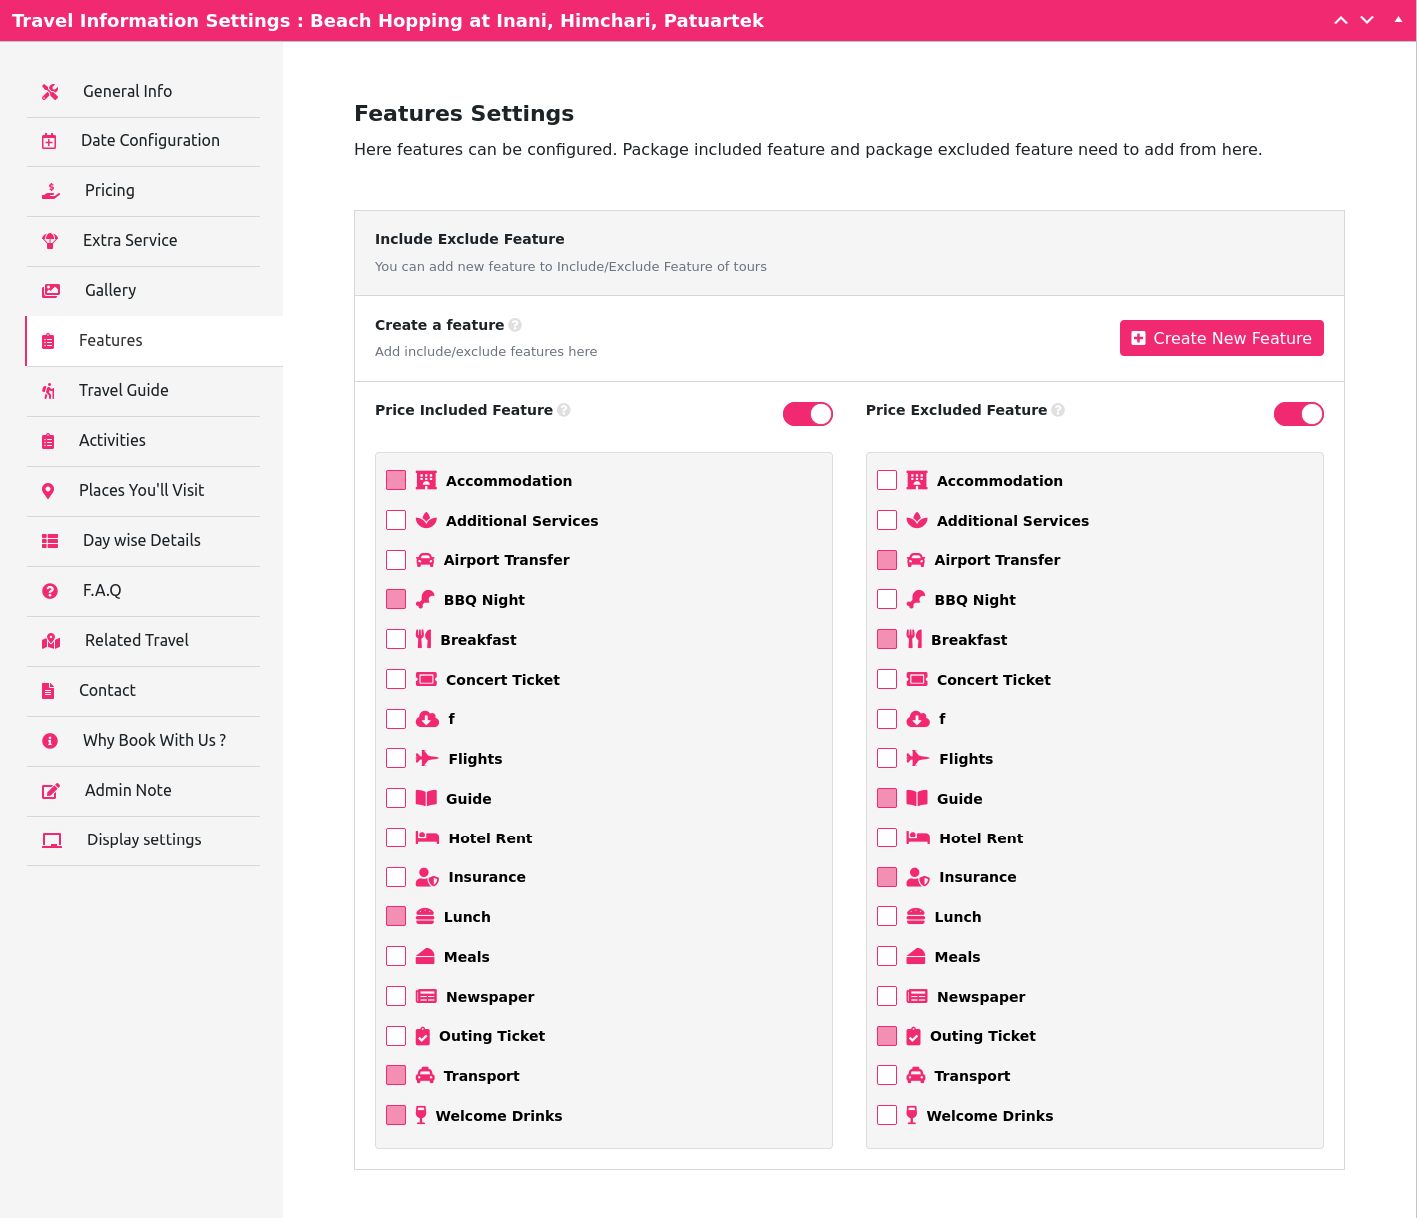Uncheck excluded Outing Ticket checkbox
Viewport: 1417px width, 1218px height.
tap(887, 1036)
